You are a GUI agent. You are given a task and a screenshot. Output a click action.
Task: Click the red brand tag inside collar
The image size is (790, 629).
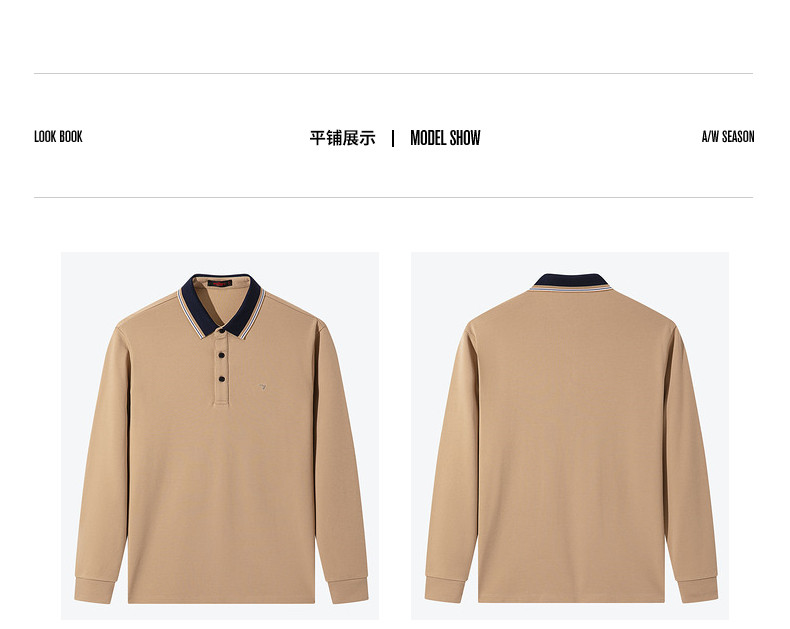pos(220,283)
